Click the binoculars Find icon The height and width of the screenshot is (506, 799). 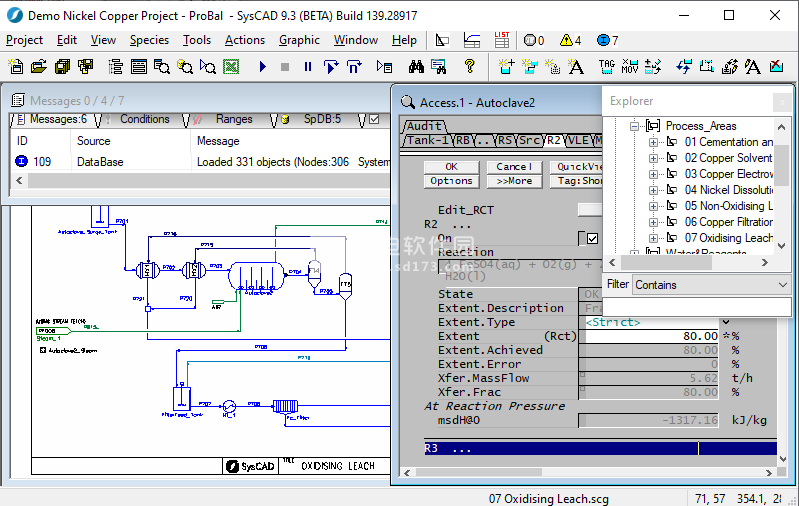[416, 66]
